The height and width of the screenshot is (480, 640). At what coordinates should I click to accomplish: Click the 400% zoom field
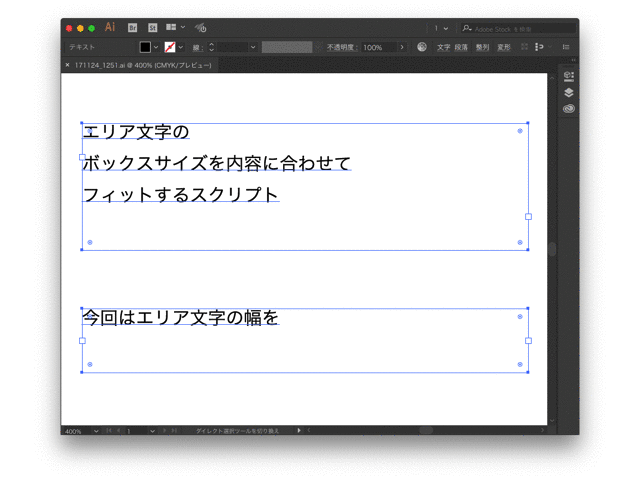[x=78, y=431]
